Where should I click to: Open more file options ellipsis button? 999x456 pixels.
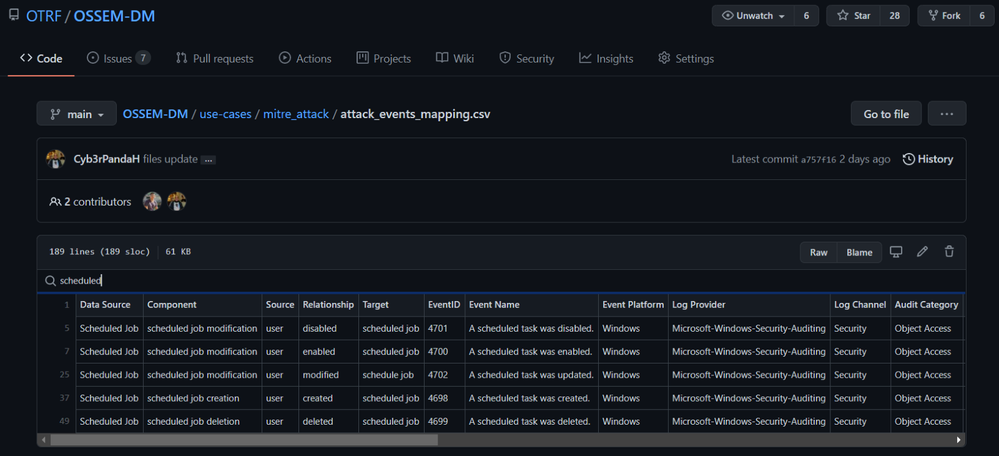[x=947, y=114]
